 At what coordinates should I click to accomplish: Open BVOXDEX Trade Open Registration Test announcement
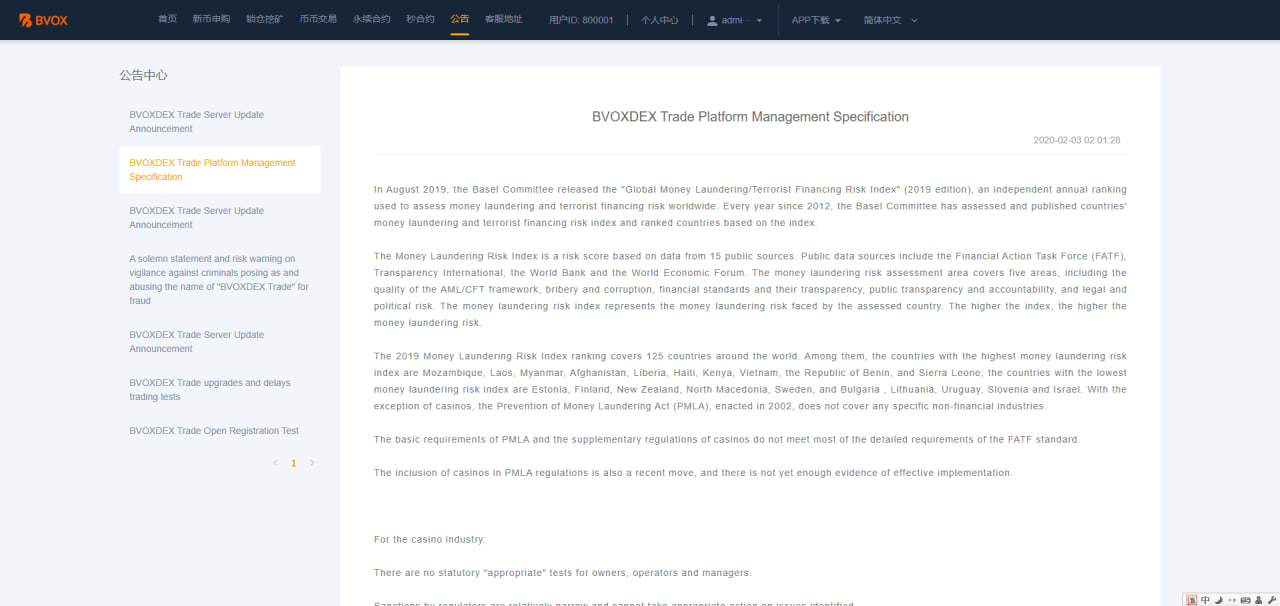(x=219, y=431)
